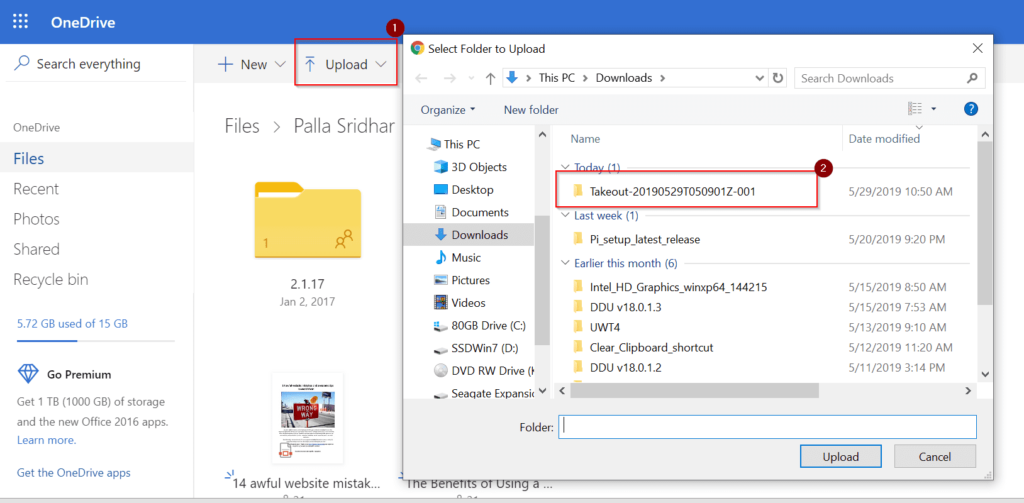The height and width of the screenshot is (503, 1024).
Task: Click the Folder name input field
Action: (x=767, y=427)
